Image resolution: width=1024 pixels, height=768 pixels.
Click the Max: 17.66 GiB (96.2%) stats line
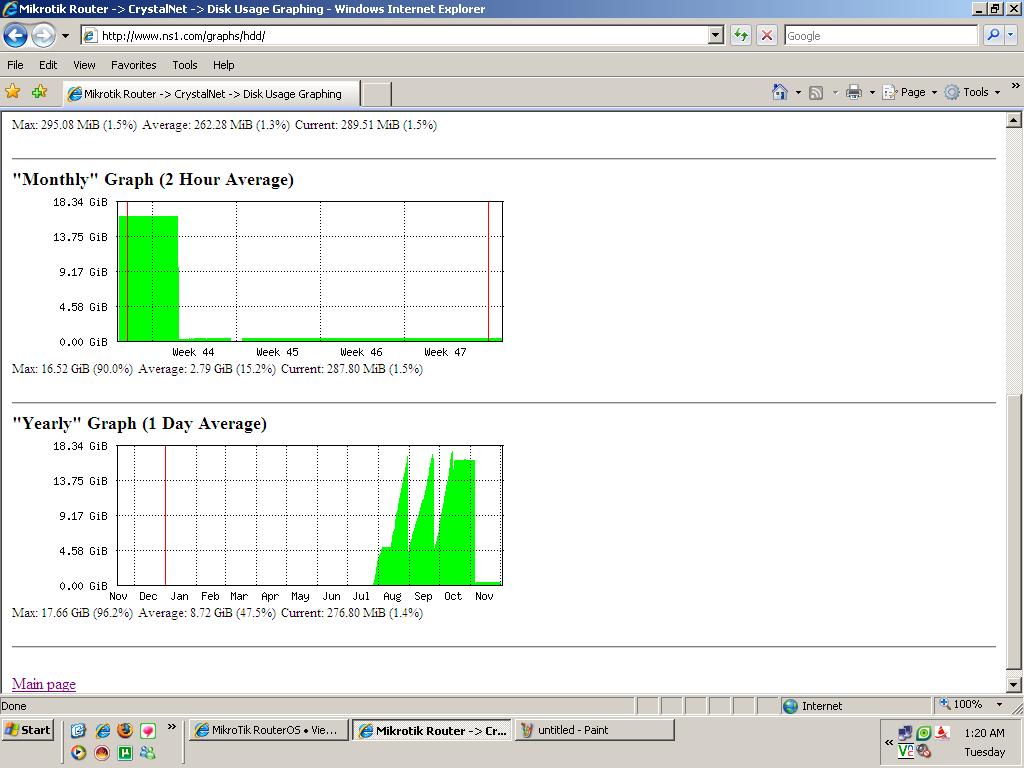(217, 613)
